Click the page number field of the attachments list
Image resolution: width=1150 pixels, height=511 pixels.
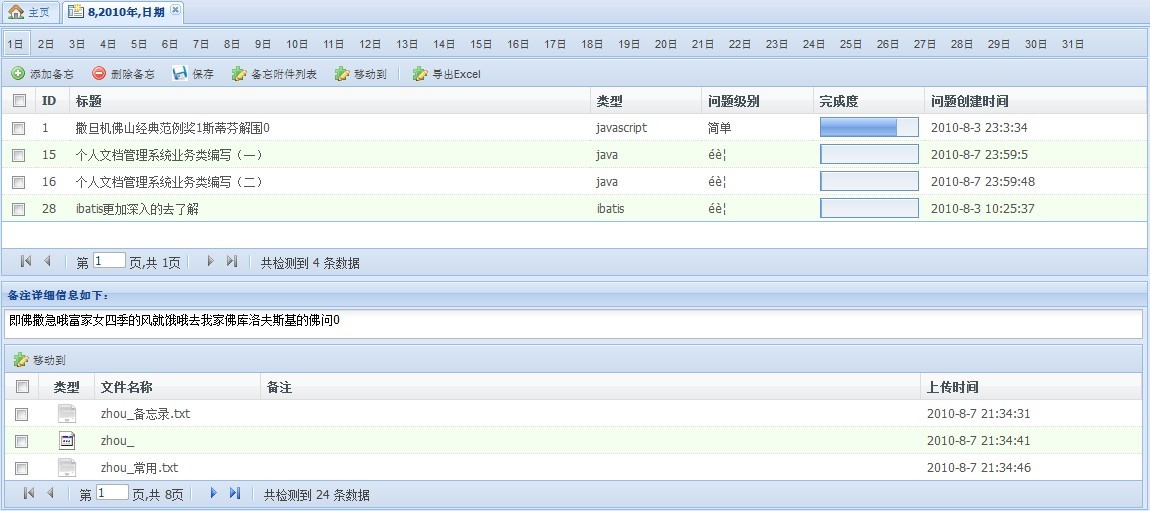click(112, 493)
